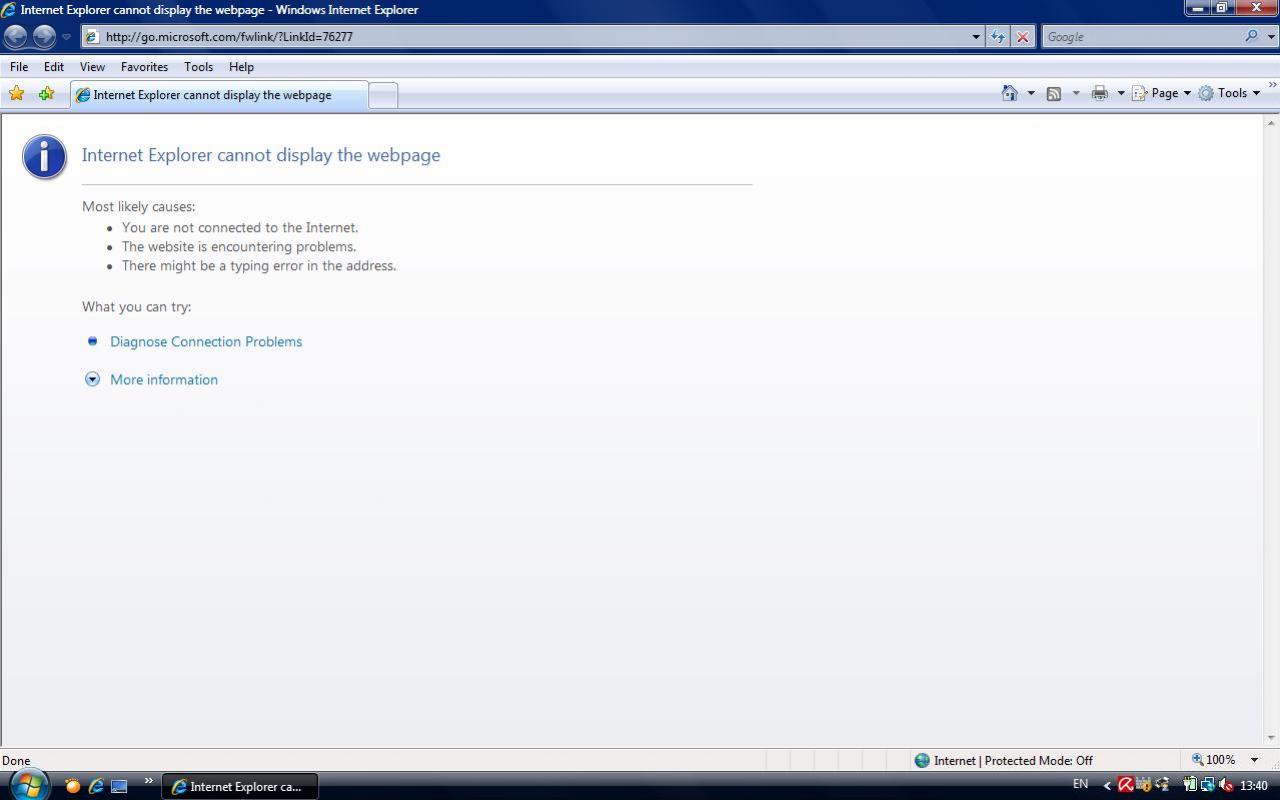Viewport: 1280px width, 800px height.
Task: Open the search provider options dropdown
Action: (x=1271, y=37)
